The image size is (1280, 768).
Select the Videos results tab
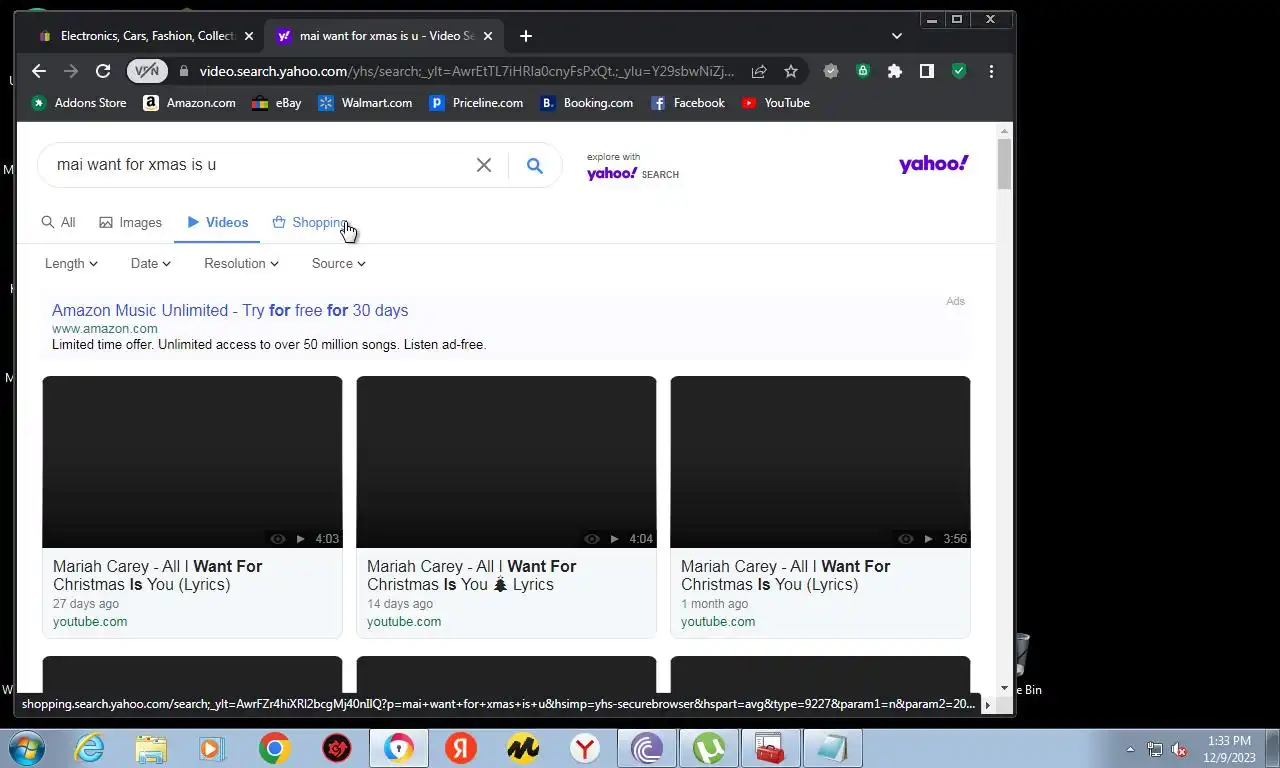coord(217,222)
